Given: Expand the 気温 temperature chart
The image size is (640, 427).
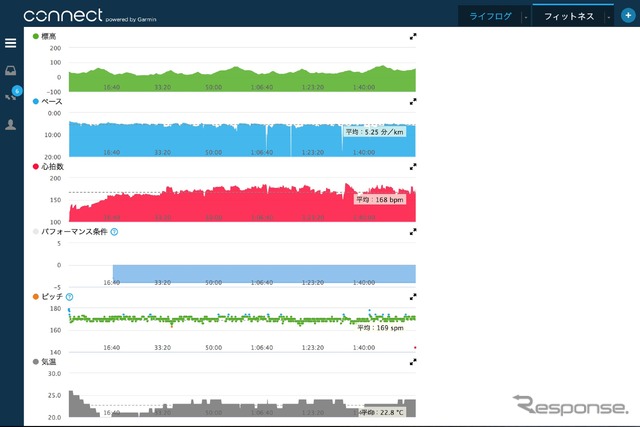Looking at the screenshot, I should 413,362.
